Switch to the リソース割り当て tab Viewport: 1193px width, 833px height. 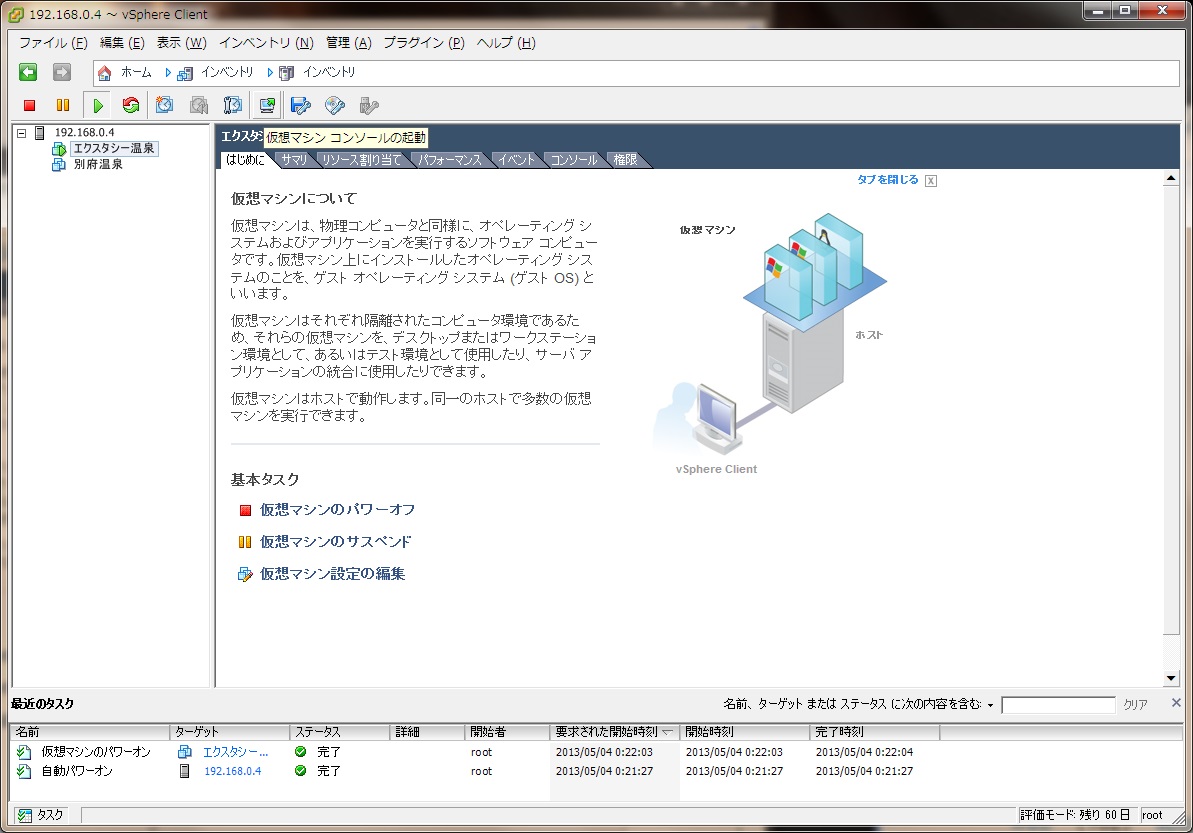(x=361, y=160)
